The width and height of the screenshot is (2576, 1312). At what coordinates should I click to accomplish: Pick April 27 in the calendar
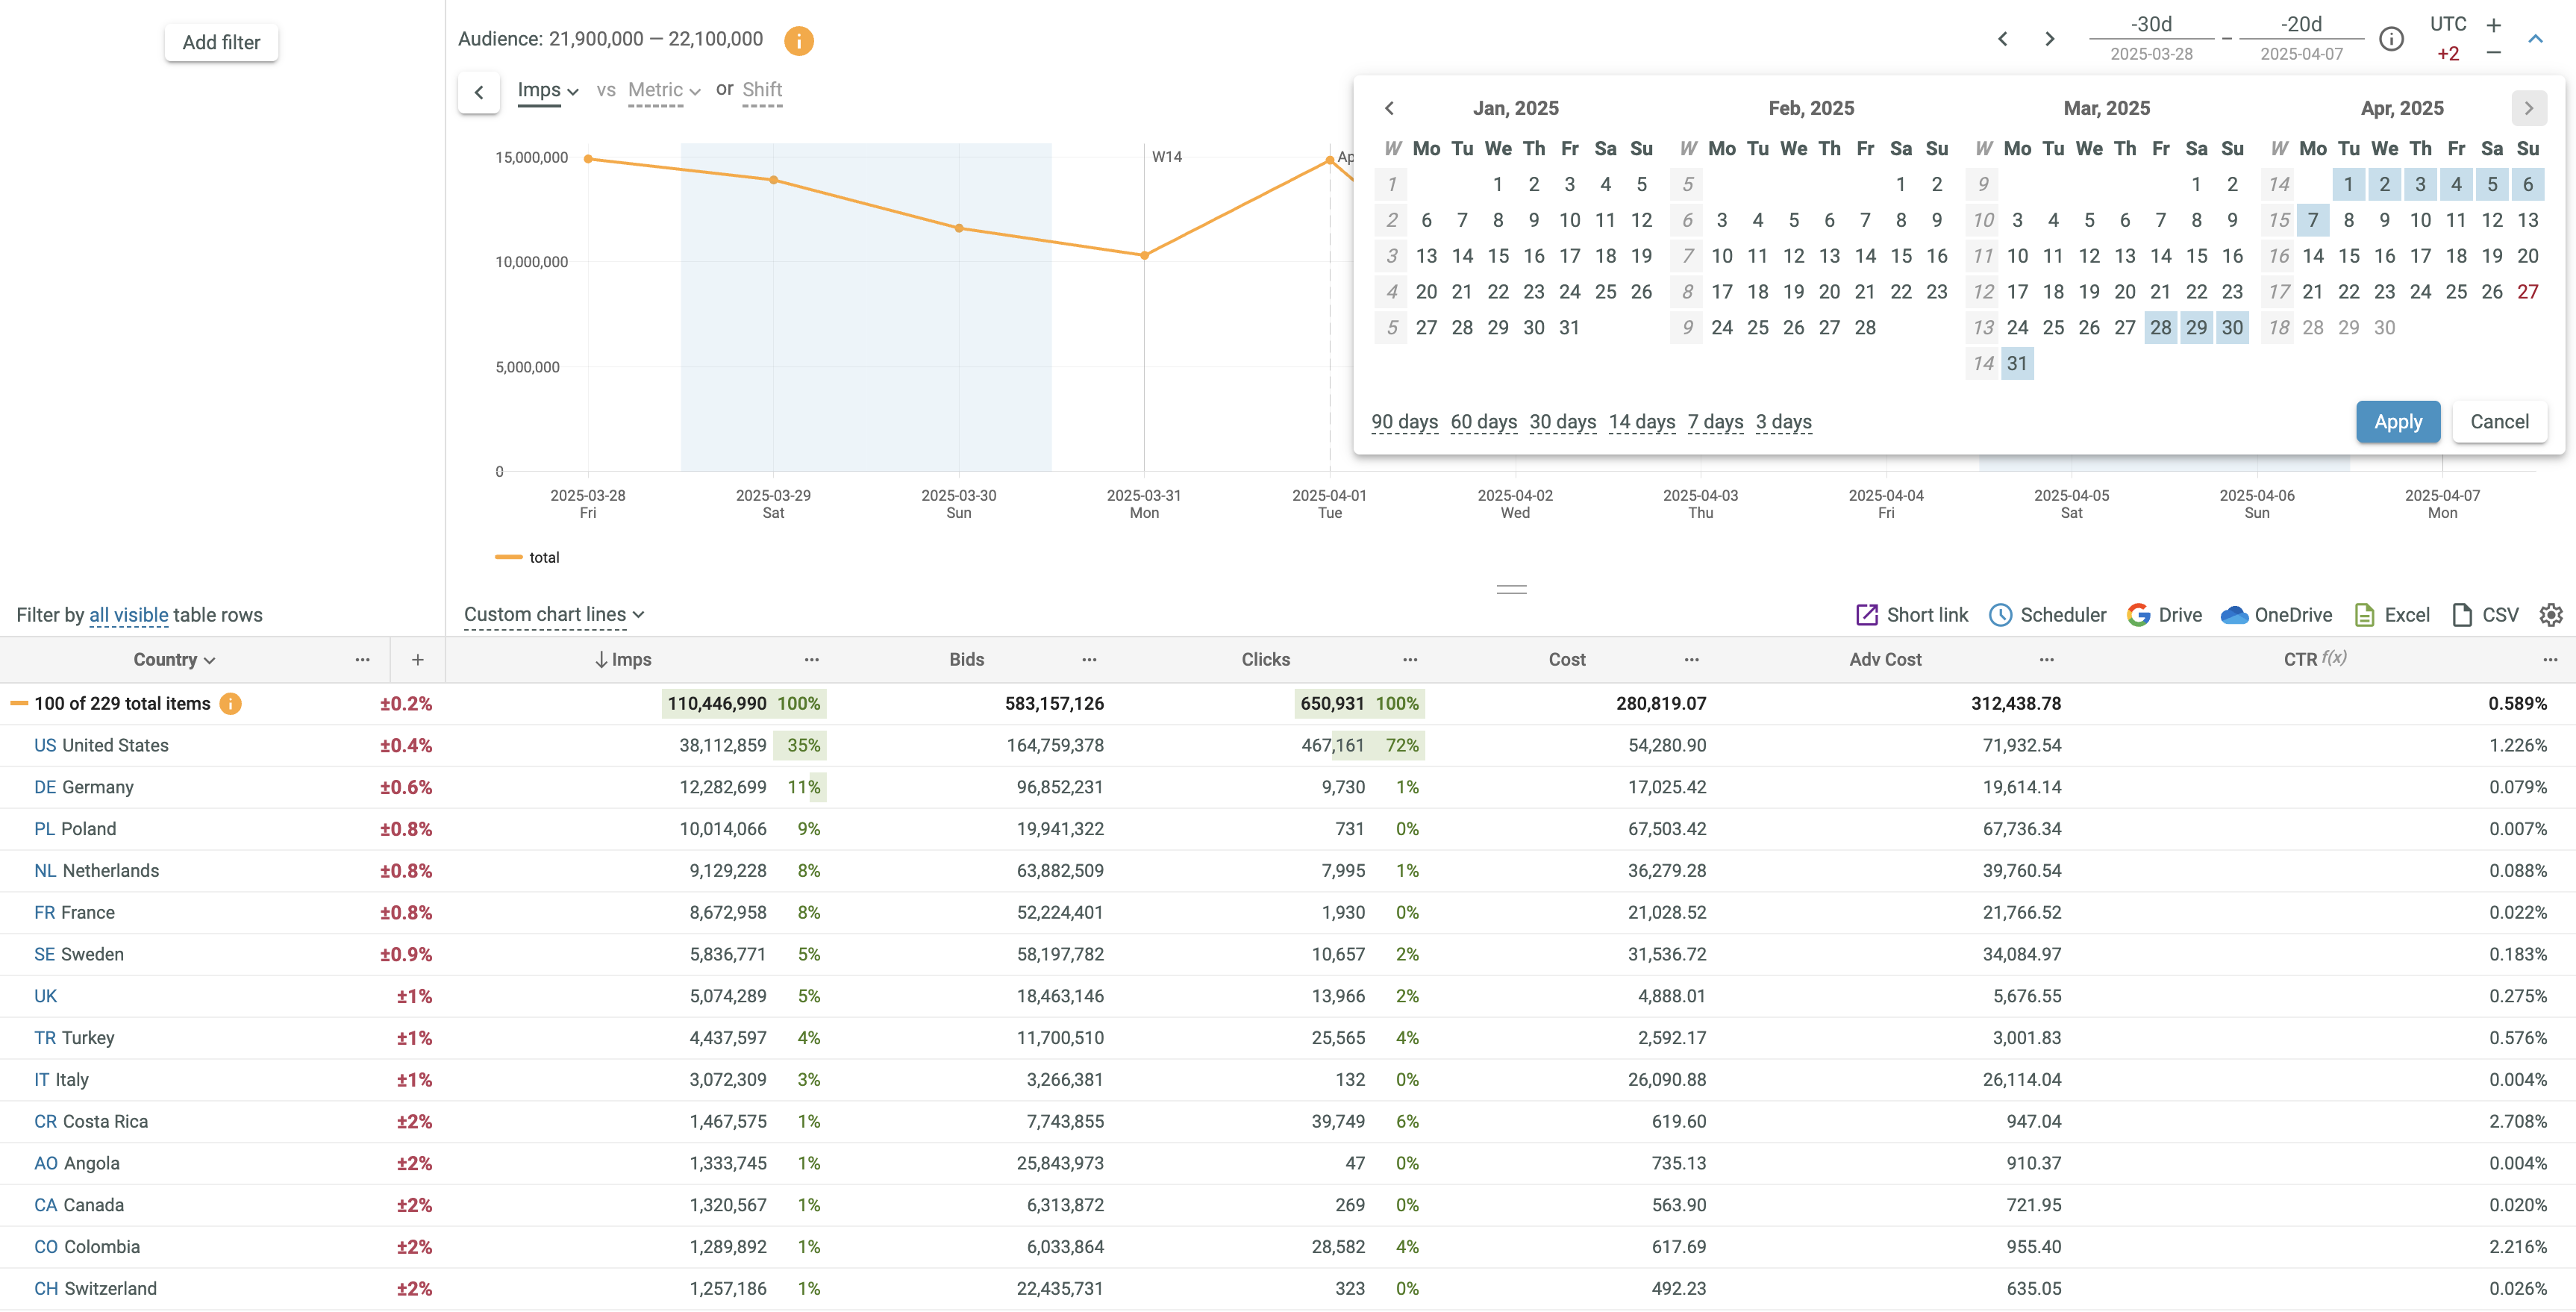click(x=2527, y=292)
